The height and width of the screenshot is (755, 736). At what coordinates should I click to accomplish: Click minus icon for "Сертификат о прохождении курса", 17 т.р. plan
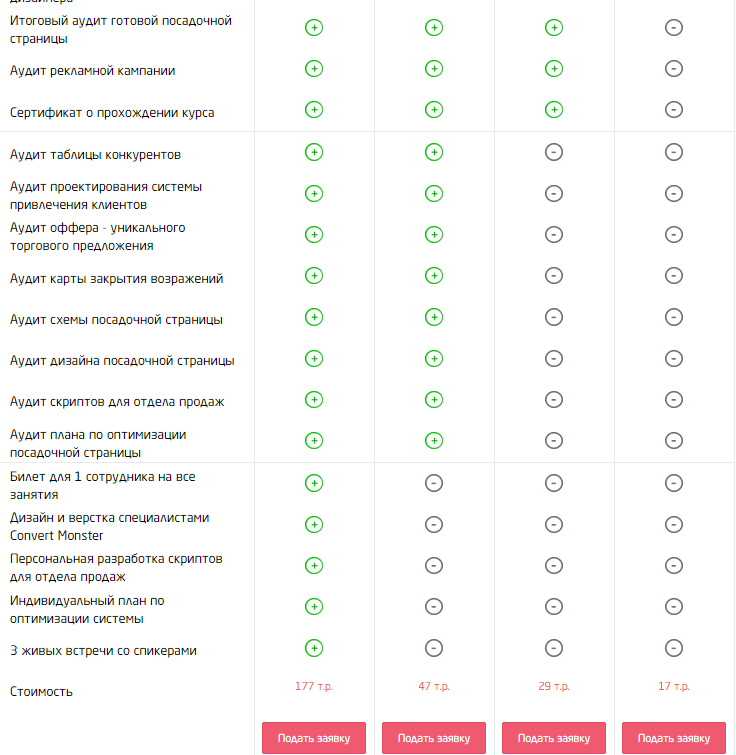[x=674, y=109]
